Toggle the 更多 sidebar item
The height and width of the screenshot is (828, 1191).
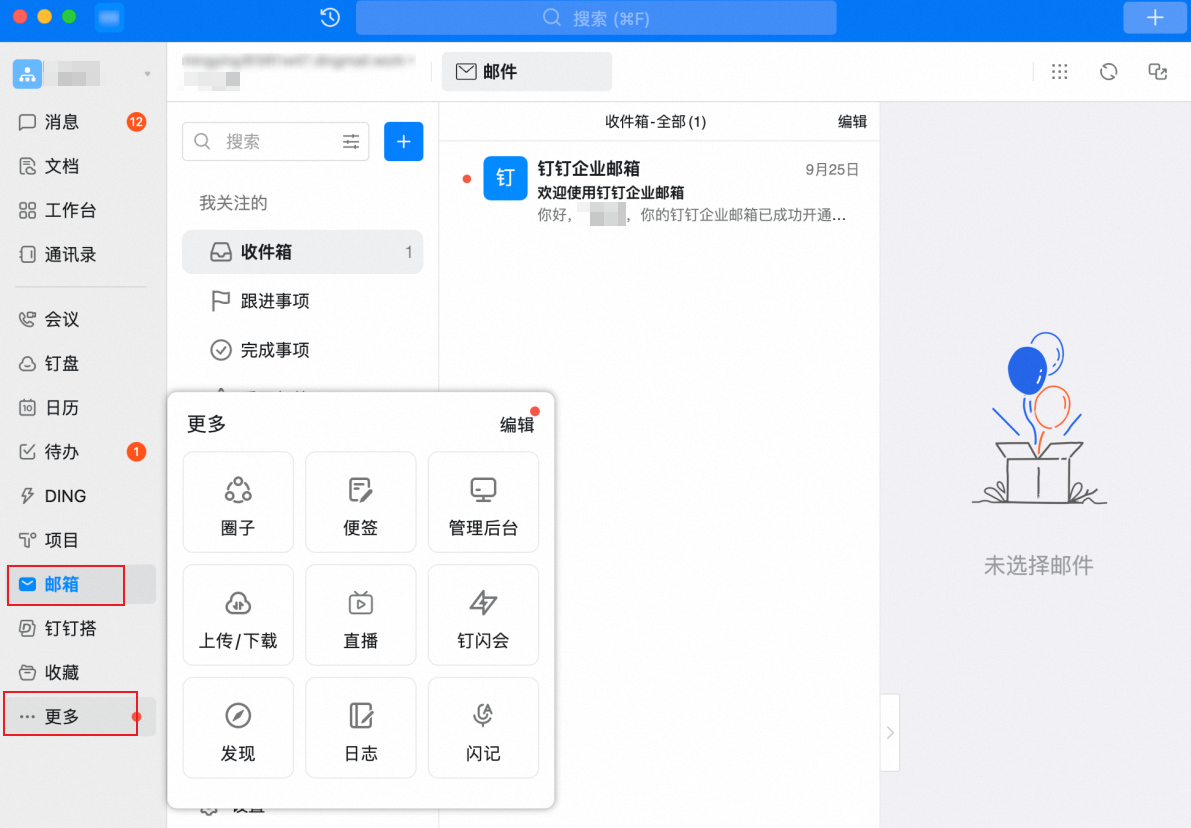(81, 716)
